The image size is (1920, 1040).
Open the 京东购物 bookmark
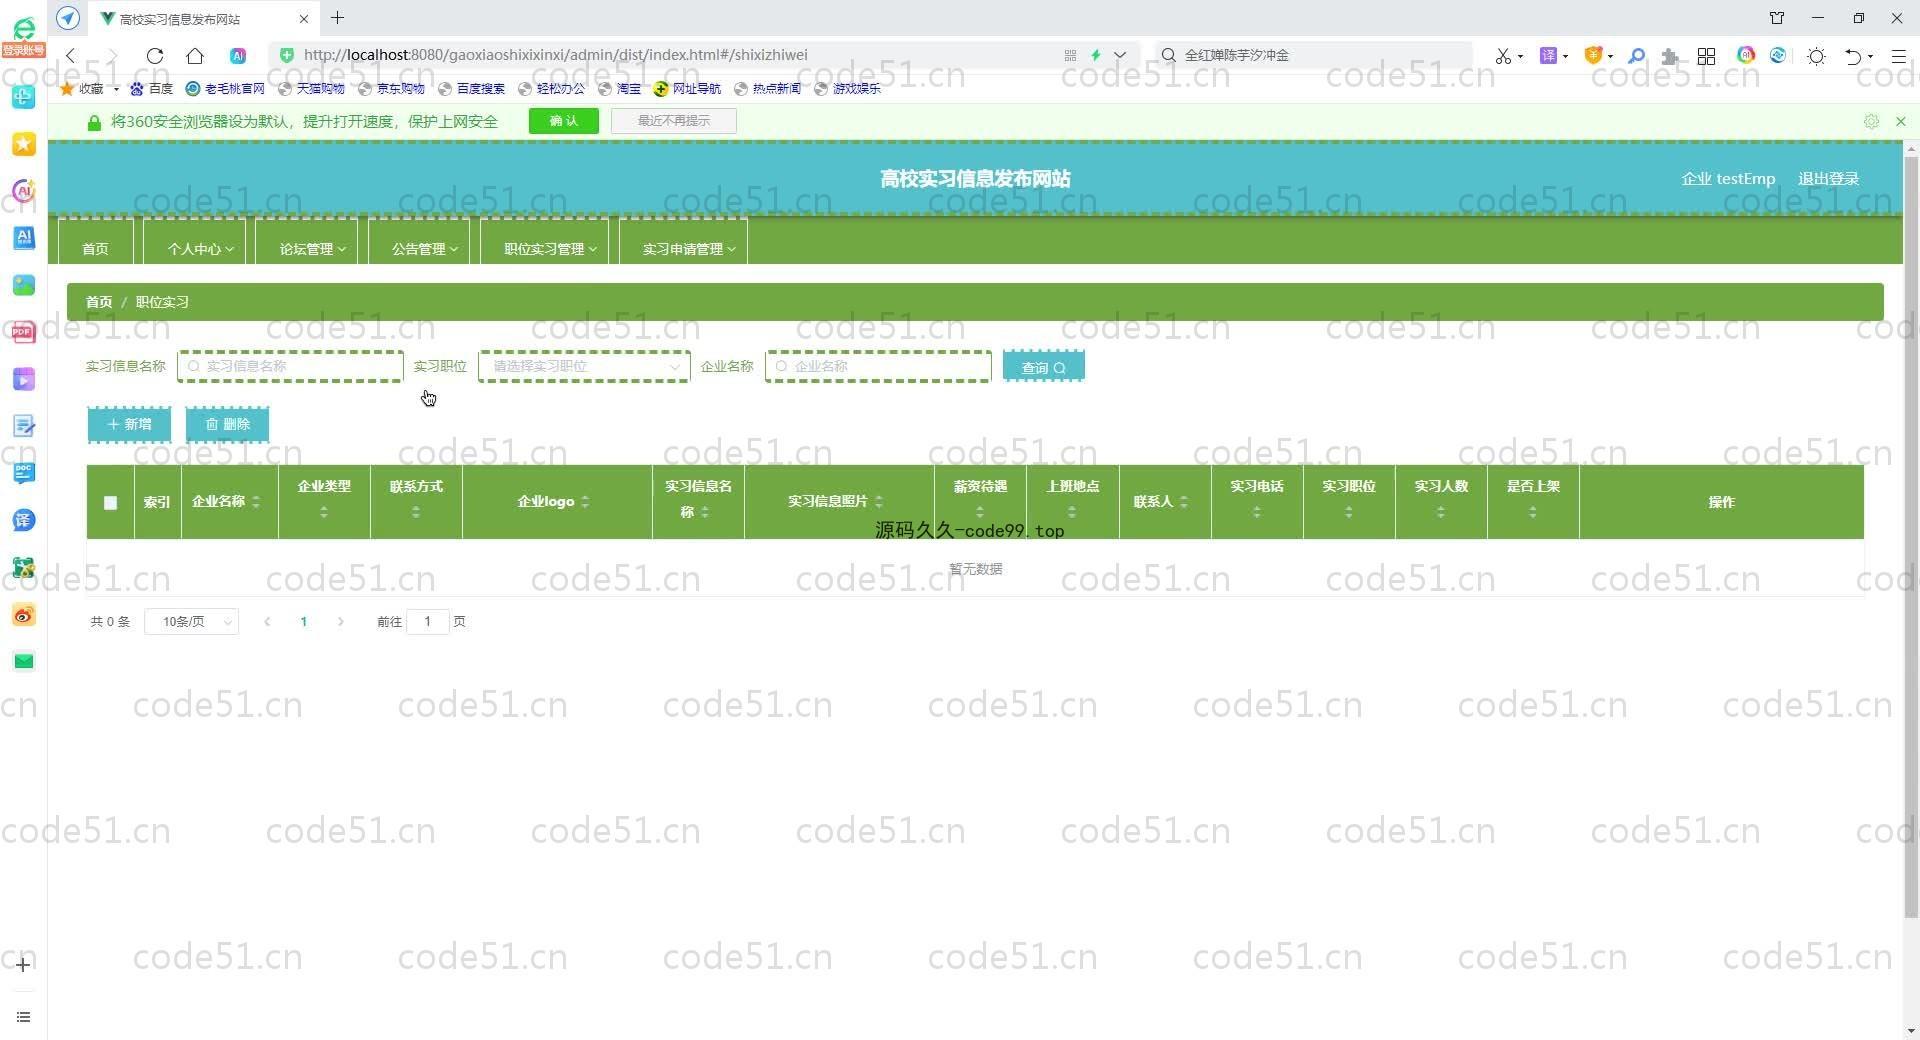pyautogui.click(x=391, y=89)
